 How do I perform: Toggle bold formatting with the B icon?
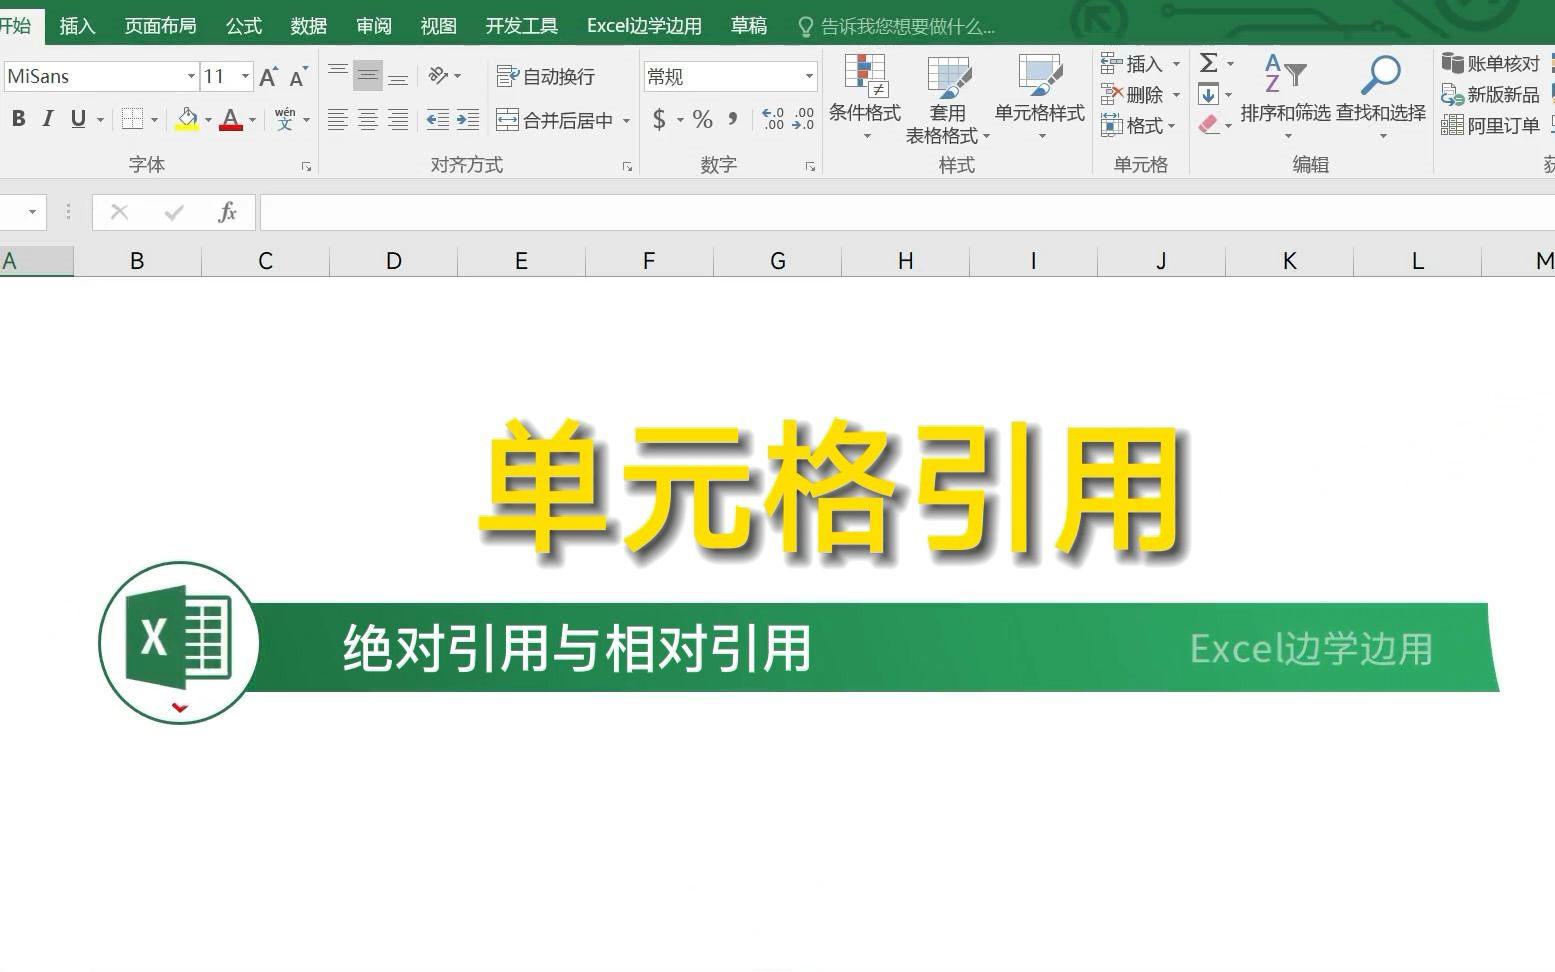pos(18,118)
